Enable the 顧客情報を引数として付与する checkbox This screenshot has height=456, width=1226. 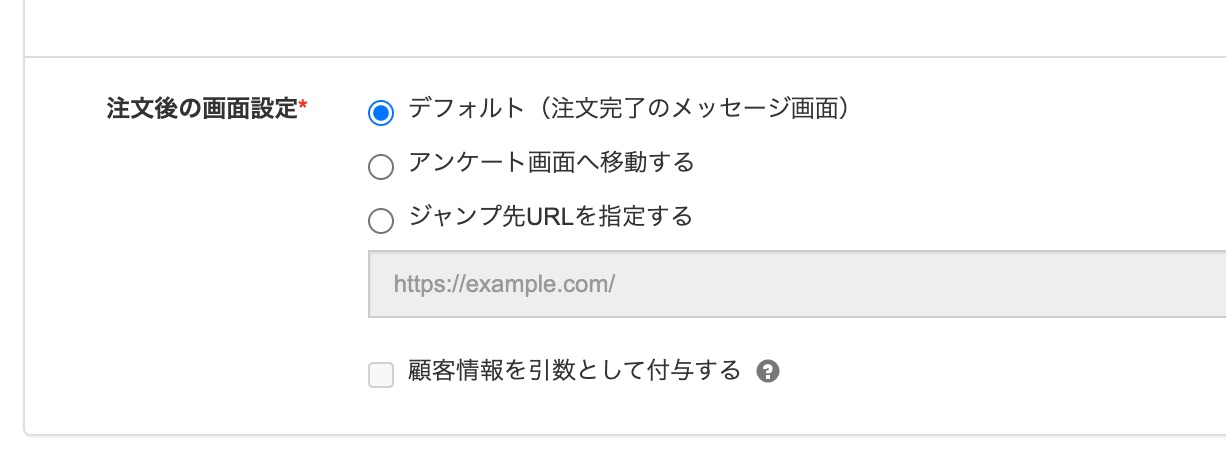[381, 375]
